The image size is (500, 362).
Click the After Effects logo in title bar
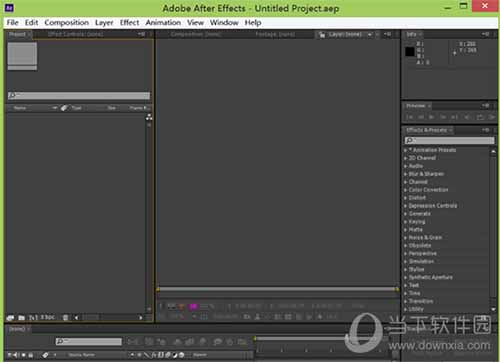(10, 7)
